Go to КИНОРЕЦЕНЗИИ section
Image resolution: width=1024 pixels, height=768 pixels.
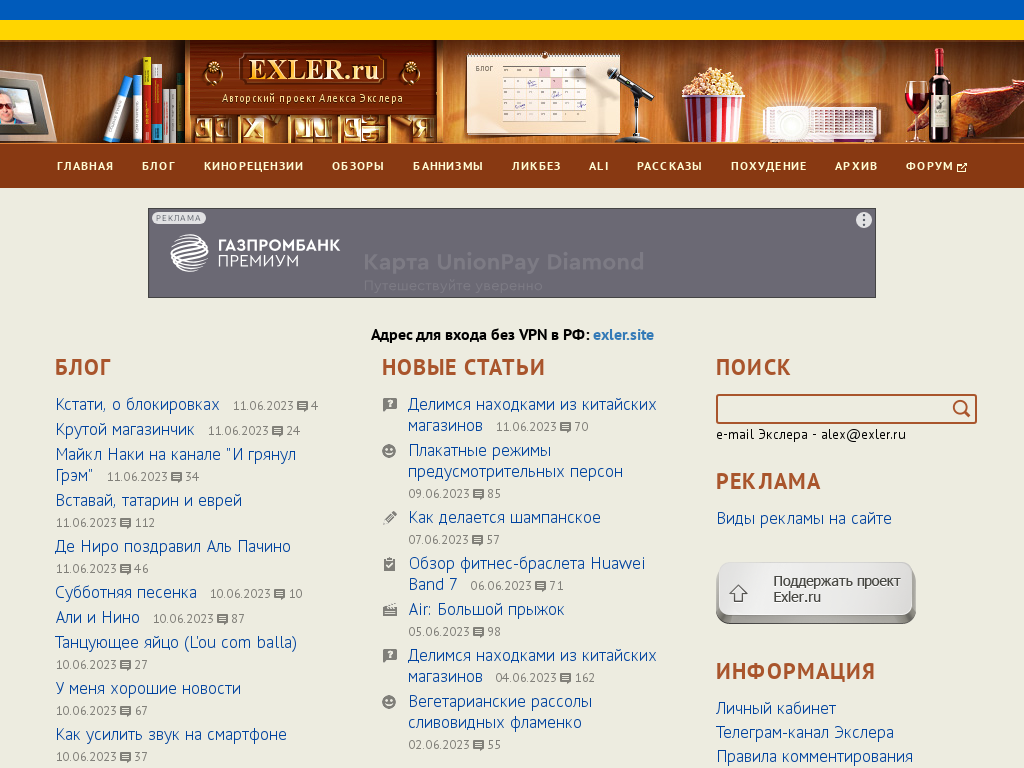click(253, 166)
